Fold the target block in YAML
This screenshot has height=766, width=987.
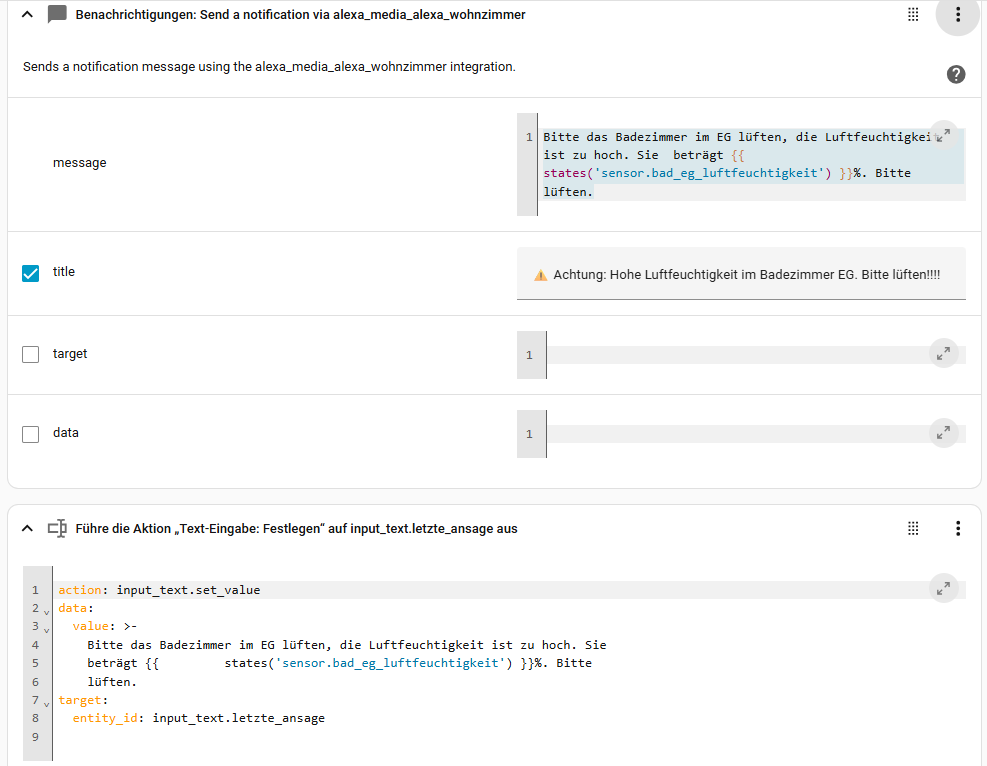pos(46,702)
